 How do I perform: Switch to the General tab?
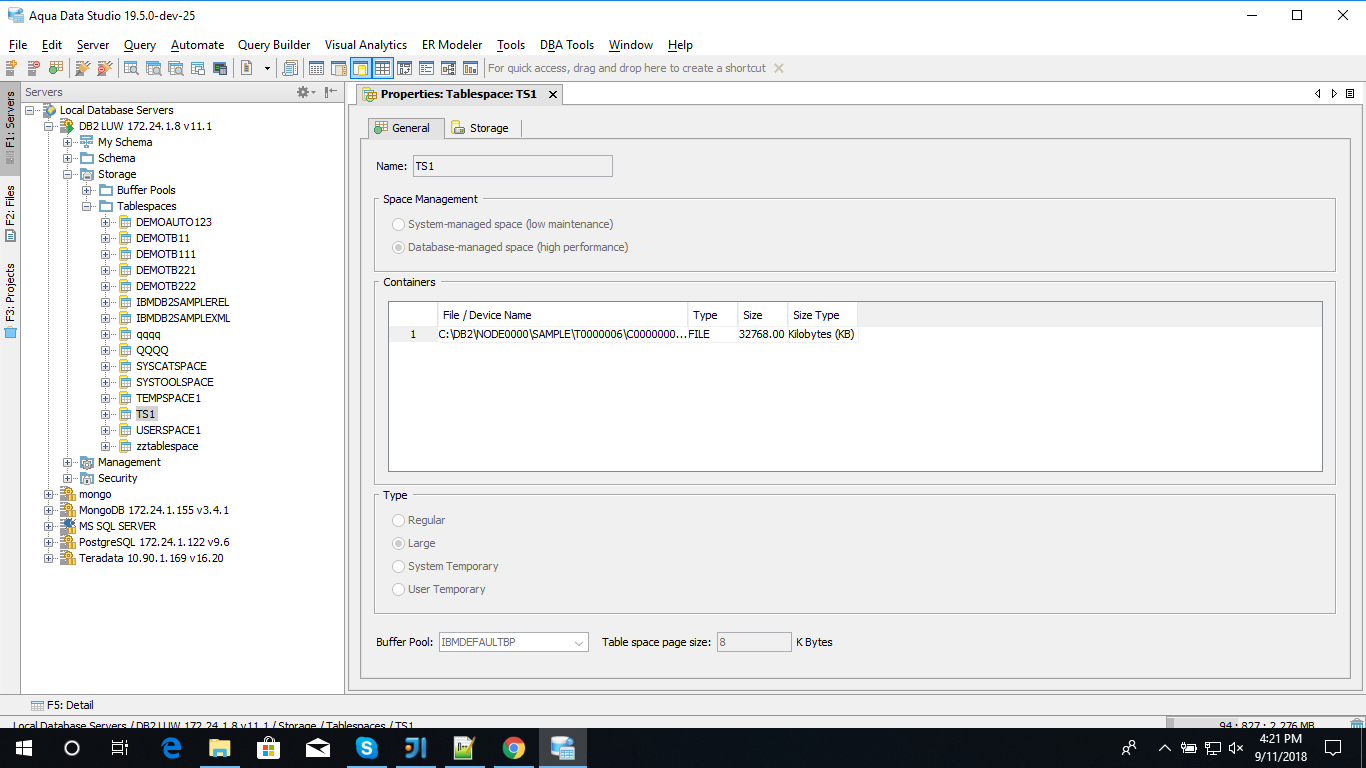tap(406, 128)
